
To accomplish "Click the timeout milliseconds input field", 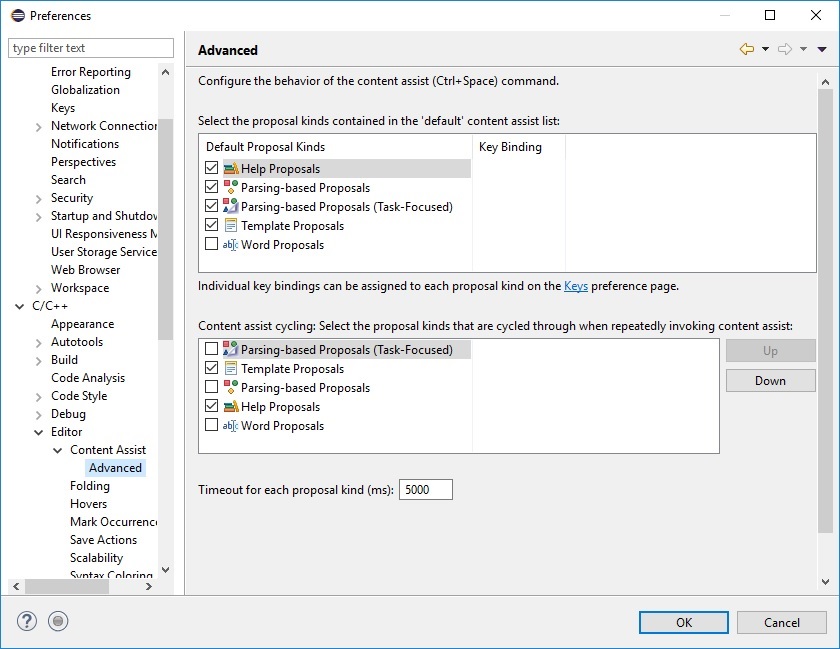I will coord(426,490).
